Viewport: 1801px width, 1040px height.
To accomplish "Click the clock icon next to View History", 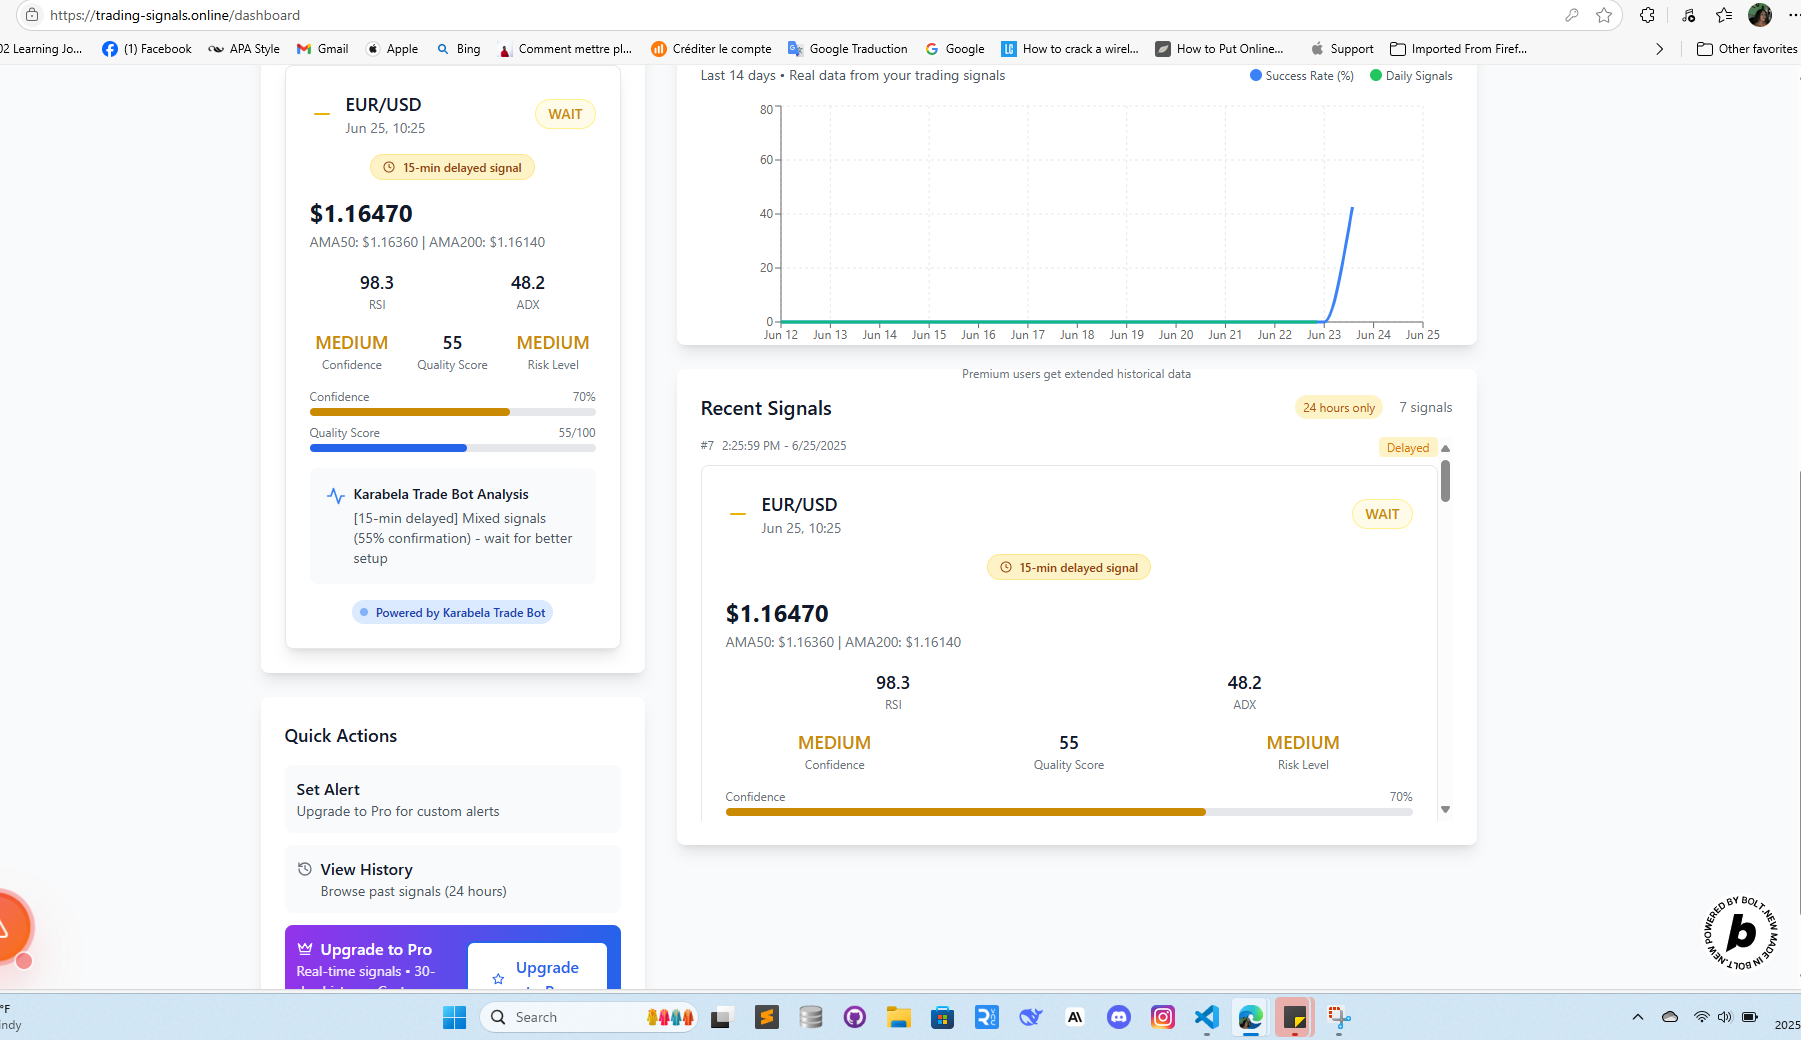I will (305, 868).
